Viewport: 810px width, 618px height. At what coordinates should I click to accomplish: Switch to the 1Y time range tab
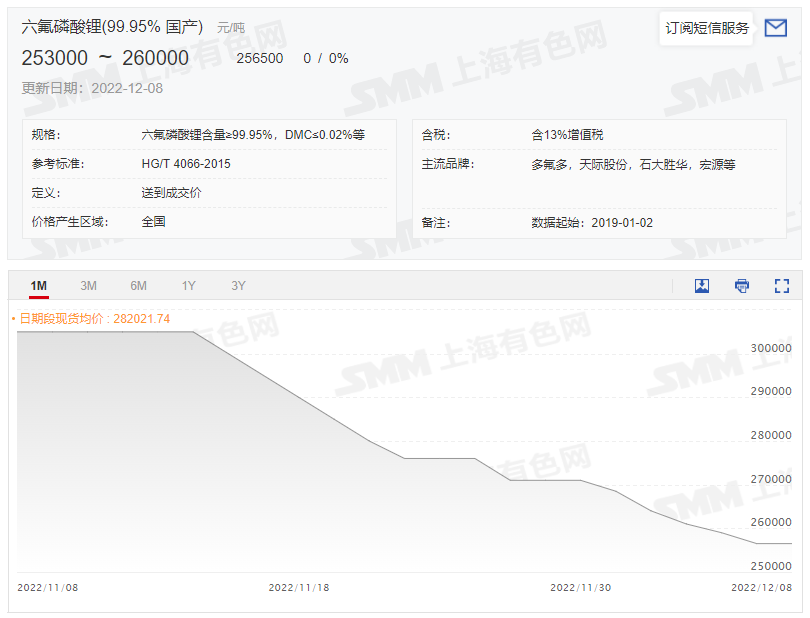pos(188,286)
